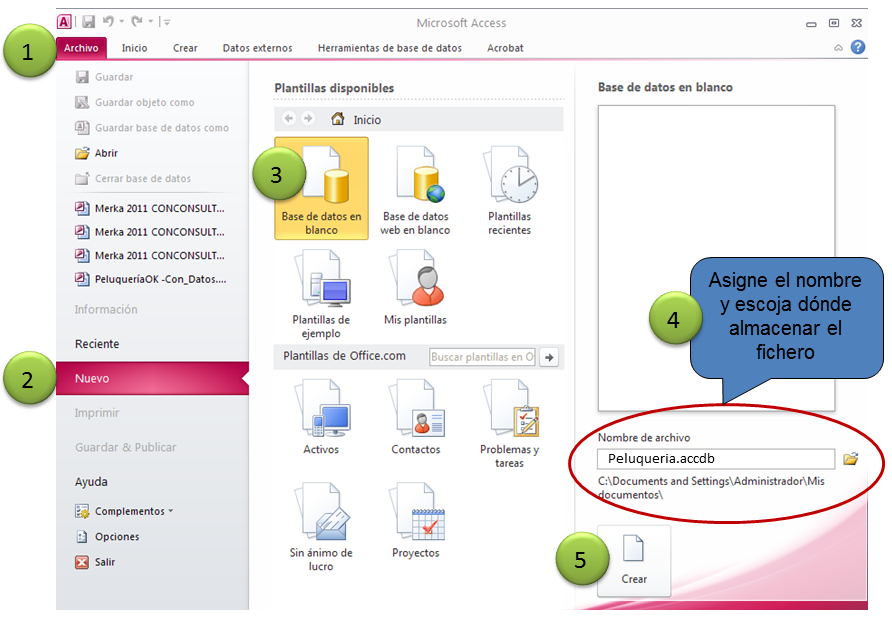Choose the Proyectos template category
Viewport: 892px width, 620px height.
tap(416, 520)
